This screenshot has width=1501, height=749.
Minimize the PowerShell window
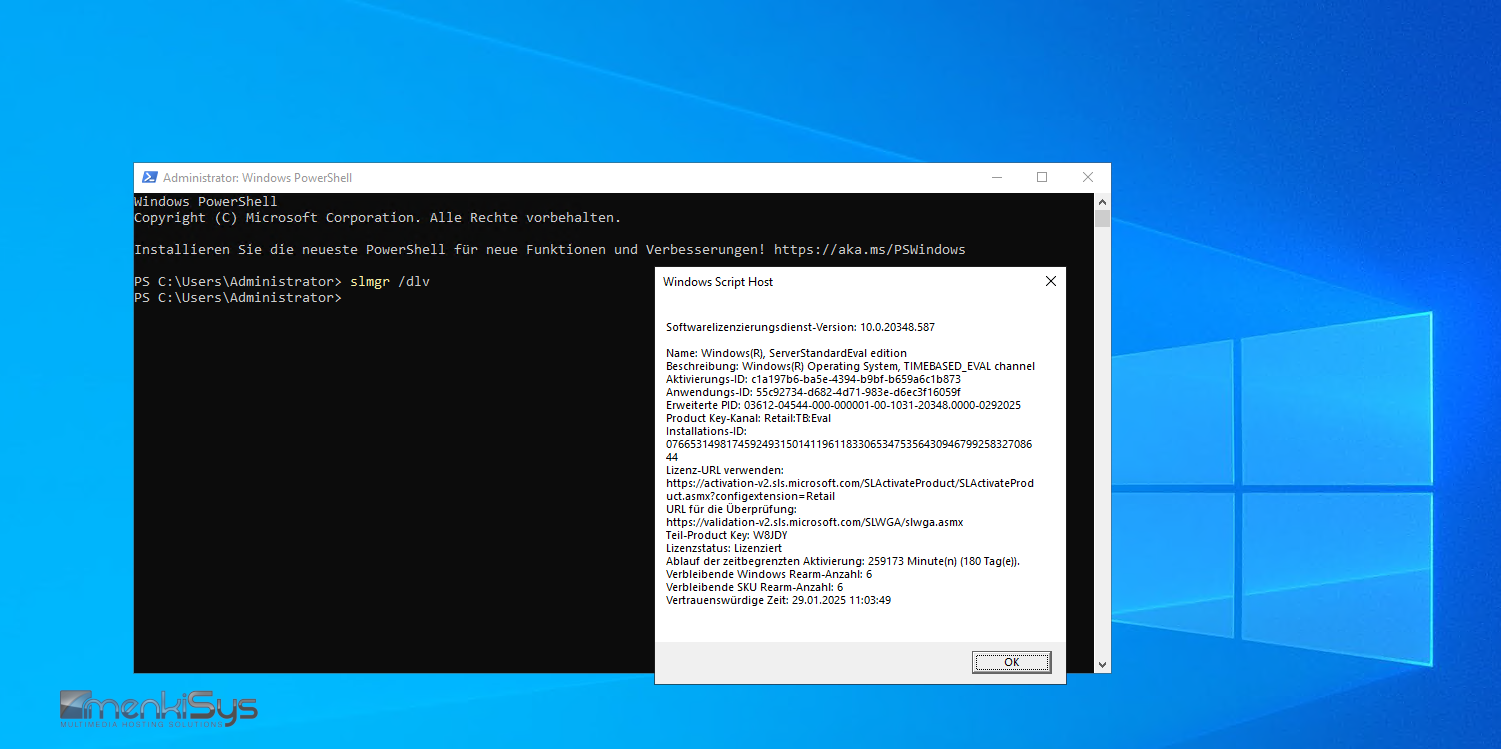(x=996, y=177)
